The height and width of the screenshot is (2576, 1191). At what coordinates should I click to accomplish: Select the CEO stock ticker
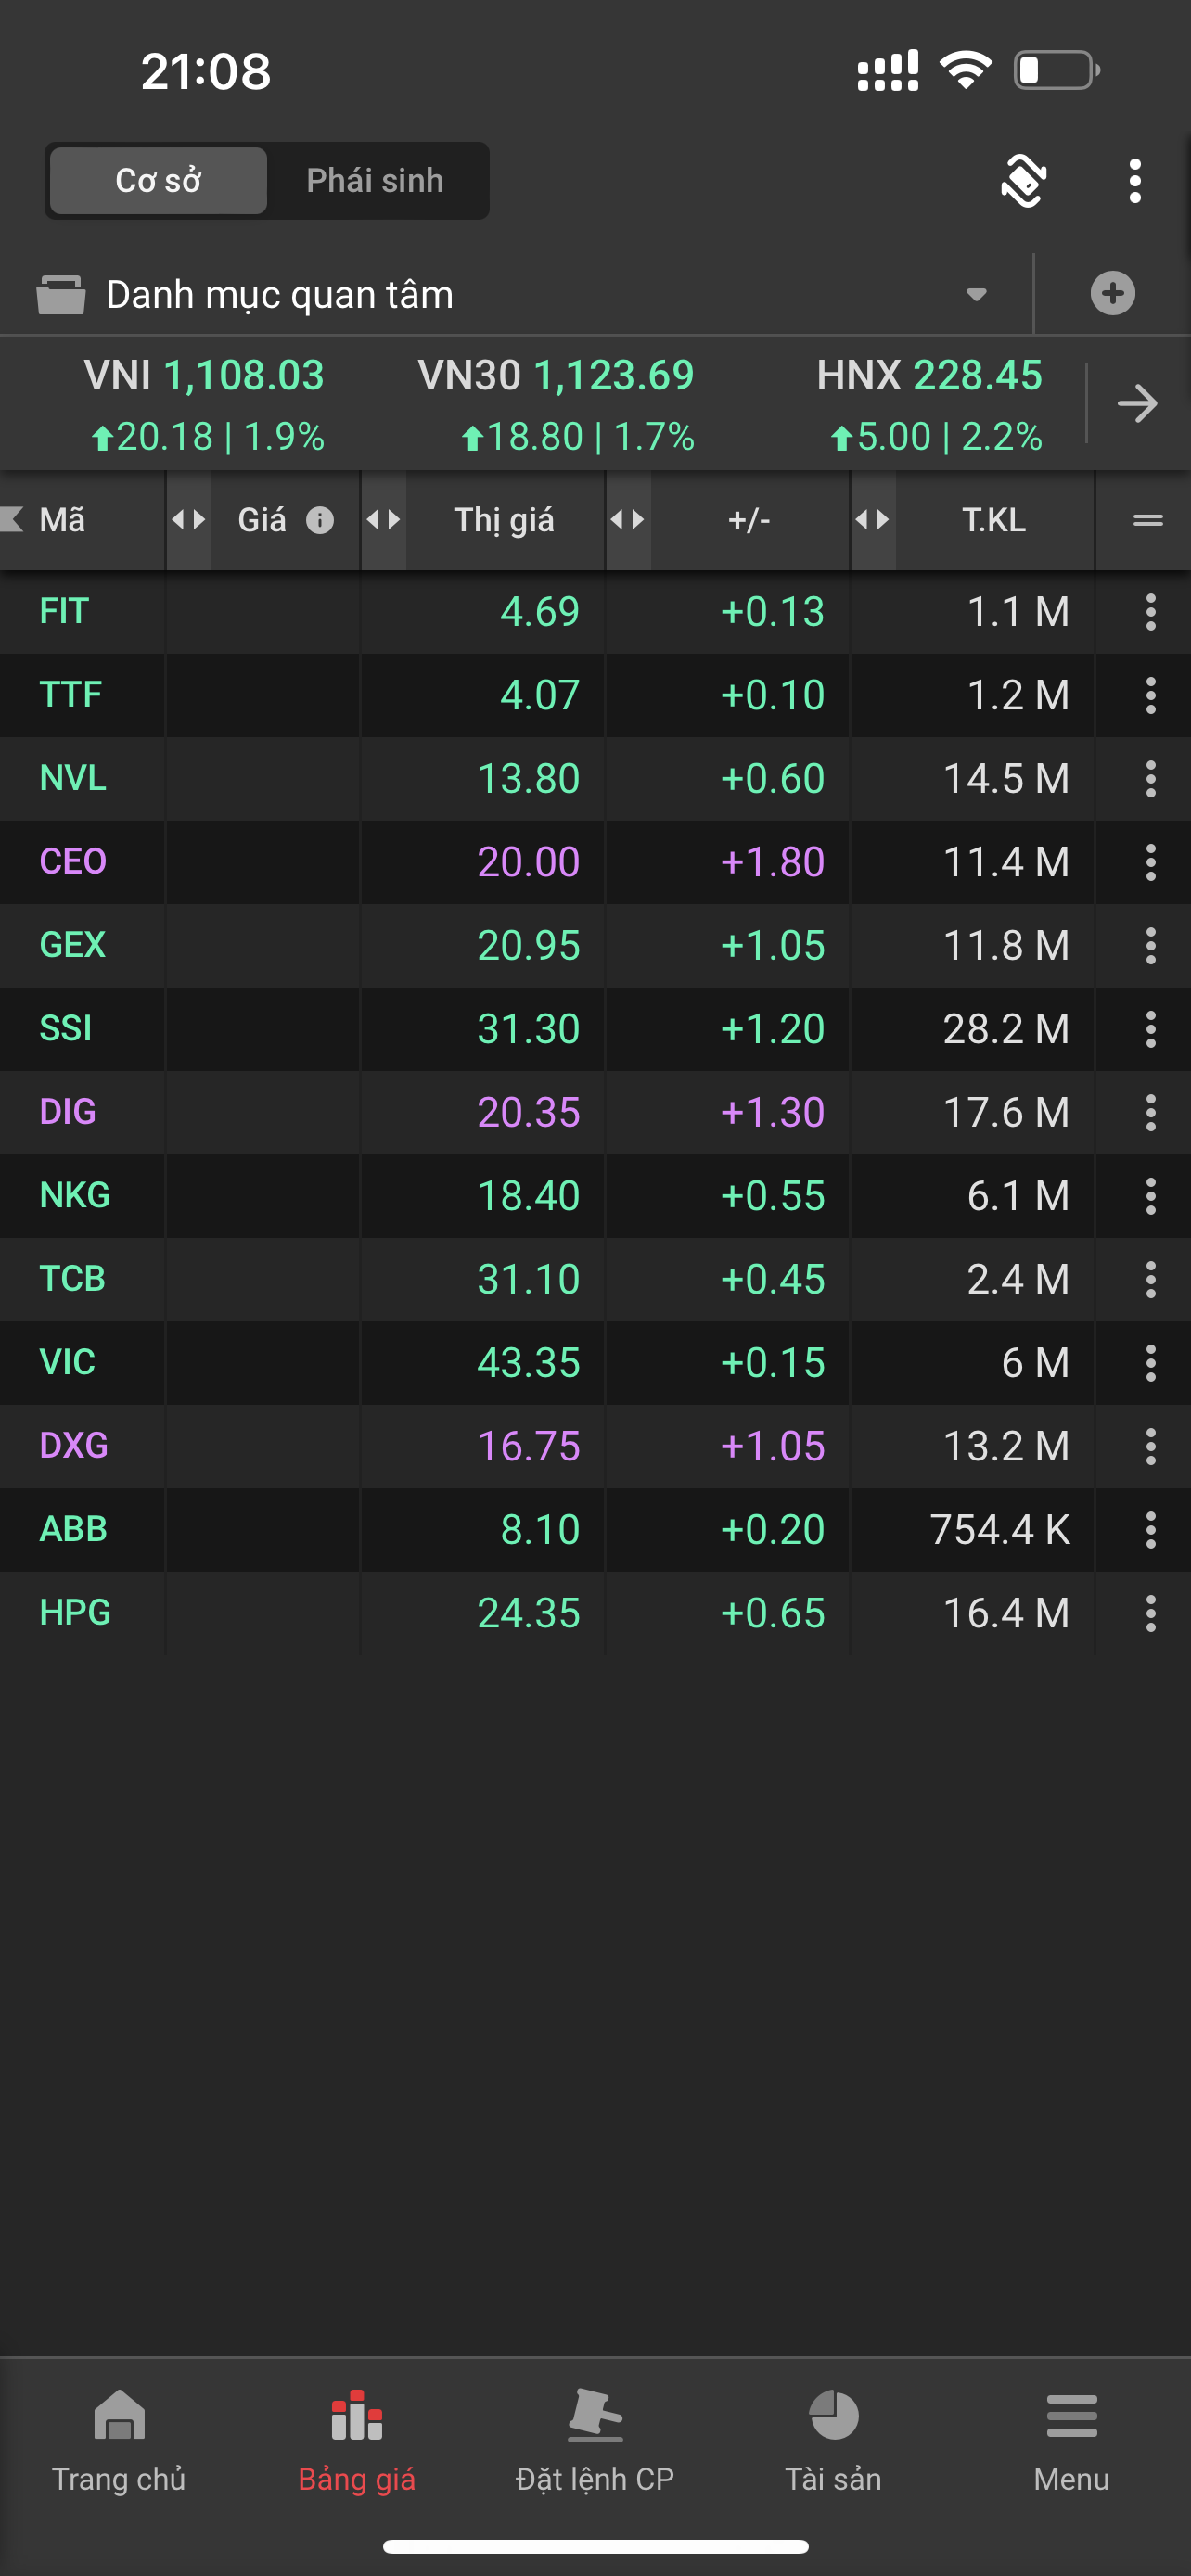[73, 862]
